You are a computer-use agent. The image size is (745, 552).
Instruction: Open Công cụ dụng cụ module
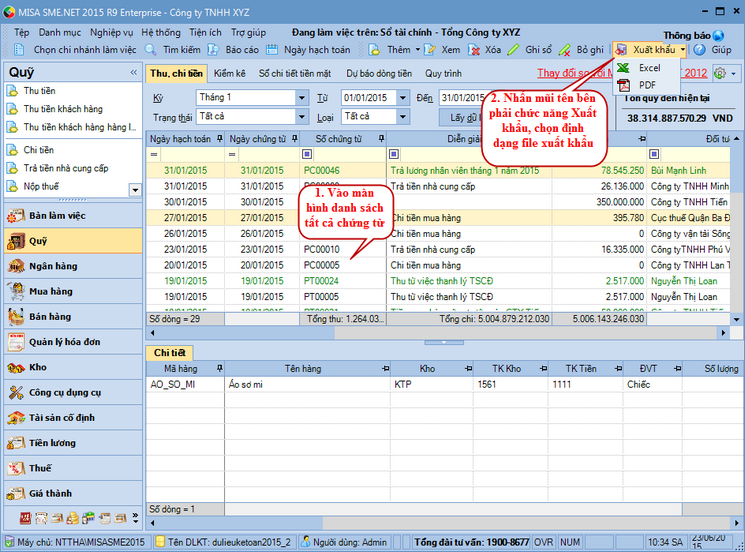(x=73, y=392)
